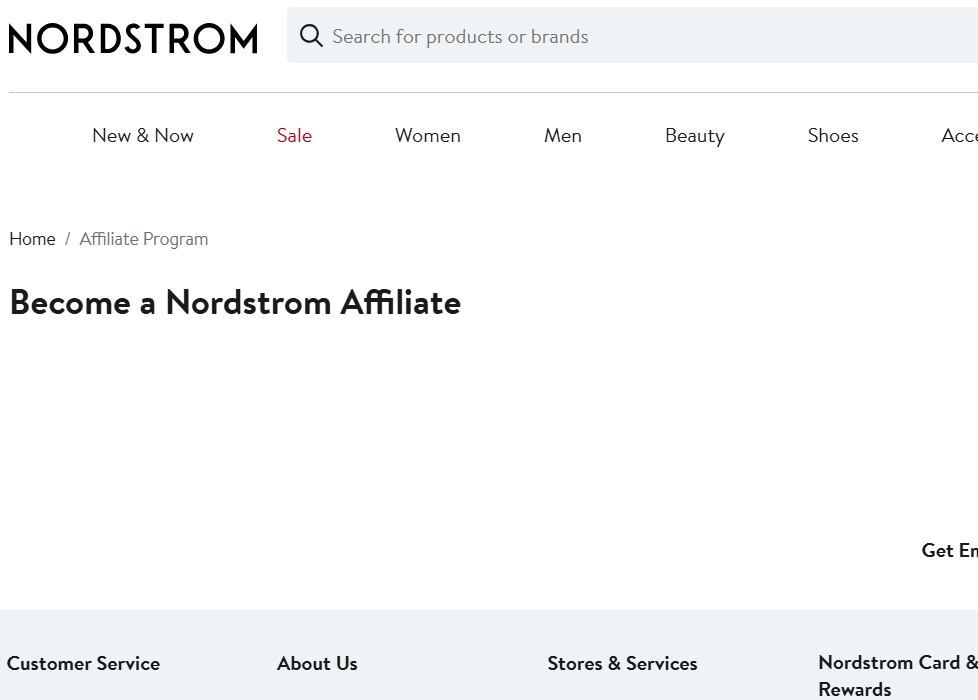978x700 pixels.
Task: Open the New & Now menu
Action: (143, 135)
